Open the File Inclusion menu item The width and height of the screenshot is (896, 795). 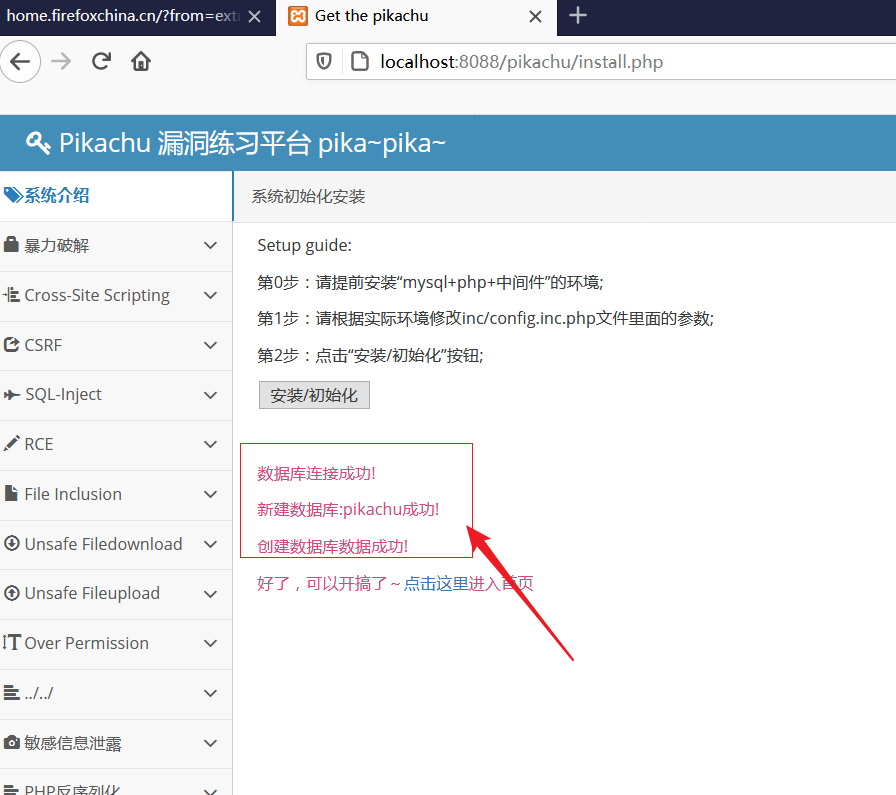[116, 494]
